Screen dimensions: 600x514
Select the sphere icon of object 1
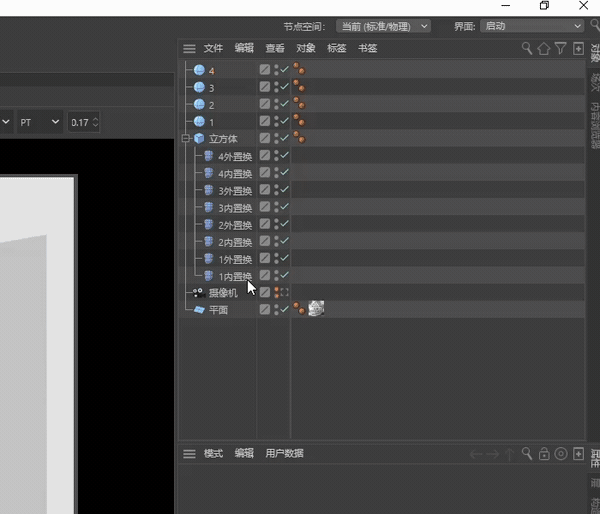click(199, 121)
